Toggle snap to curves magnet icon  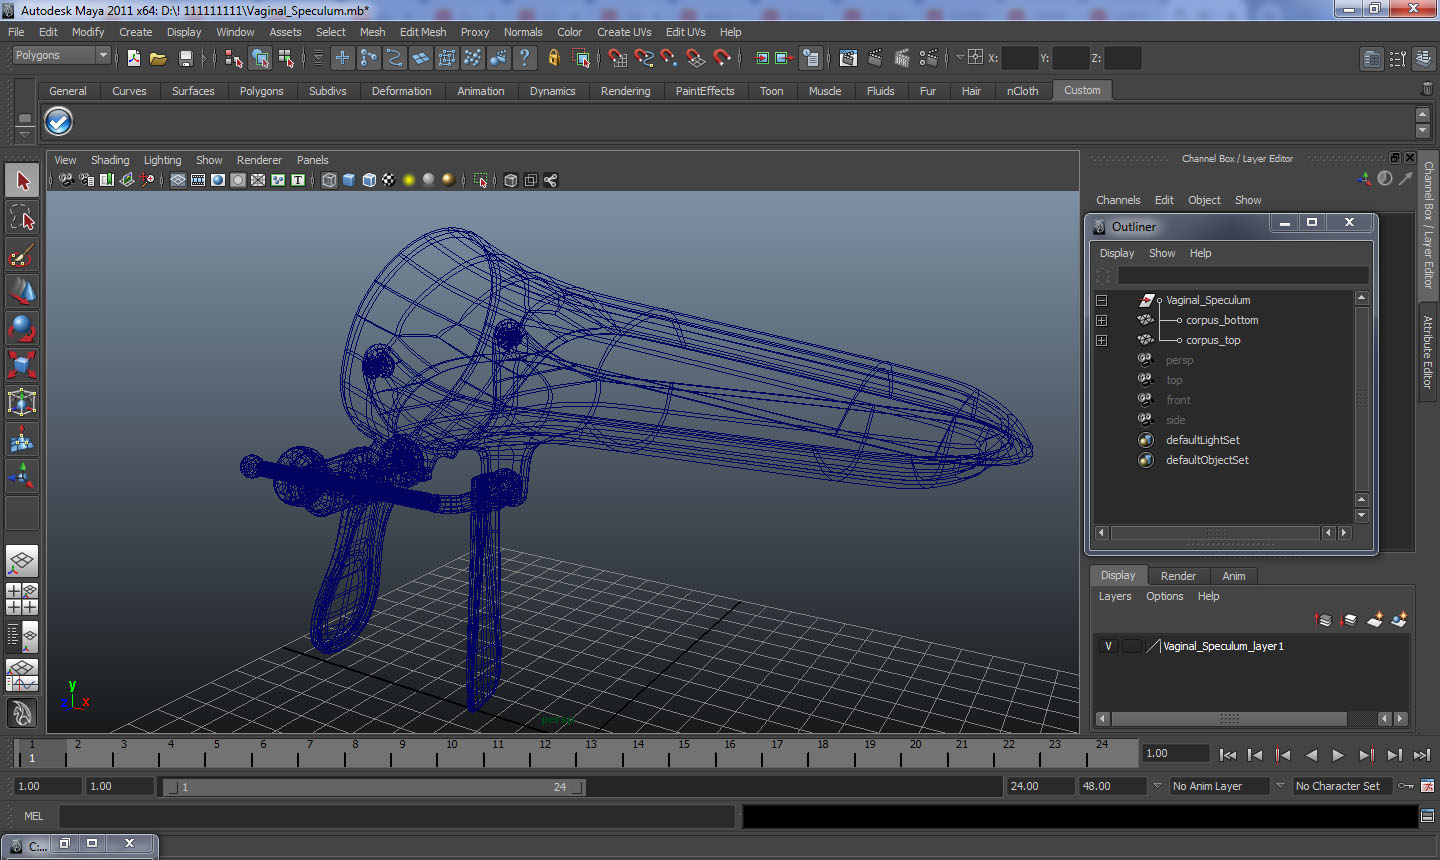pos(644,58)
